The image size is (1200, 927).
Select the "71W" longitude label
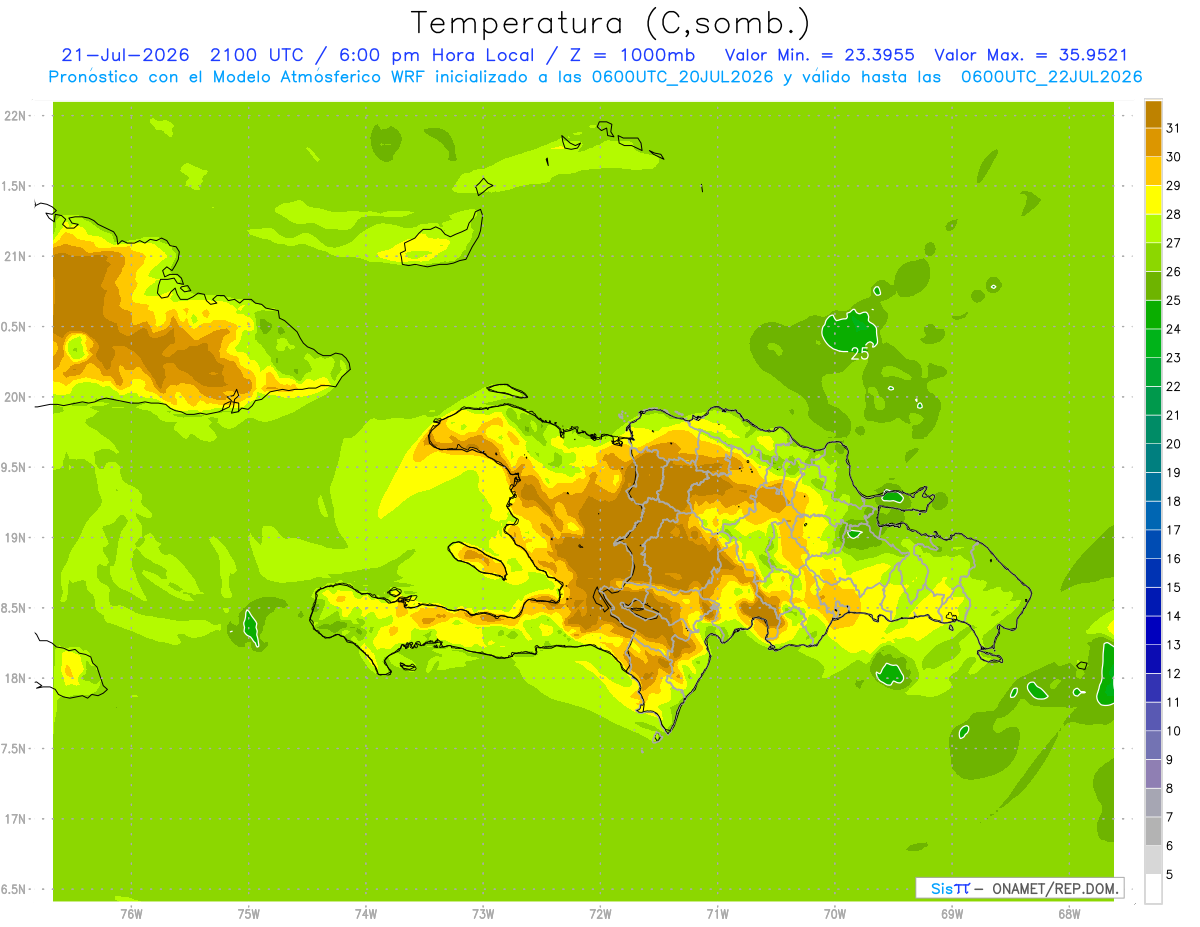tap(717, 914)
